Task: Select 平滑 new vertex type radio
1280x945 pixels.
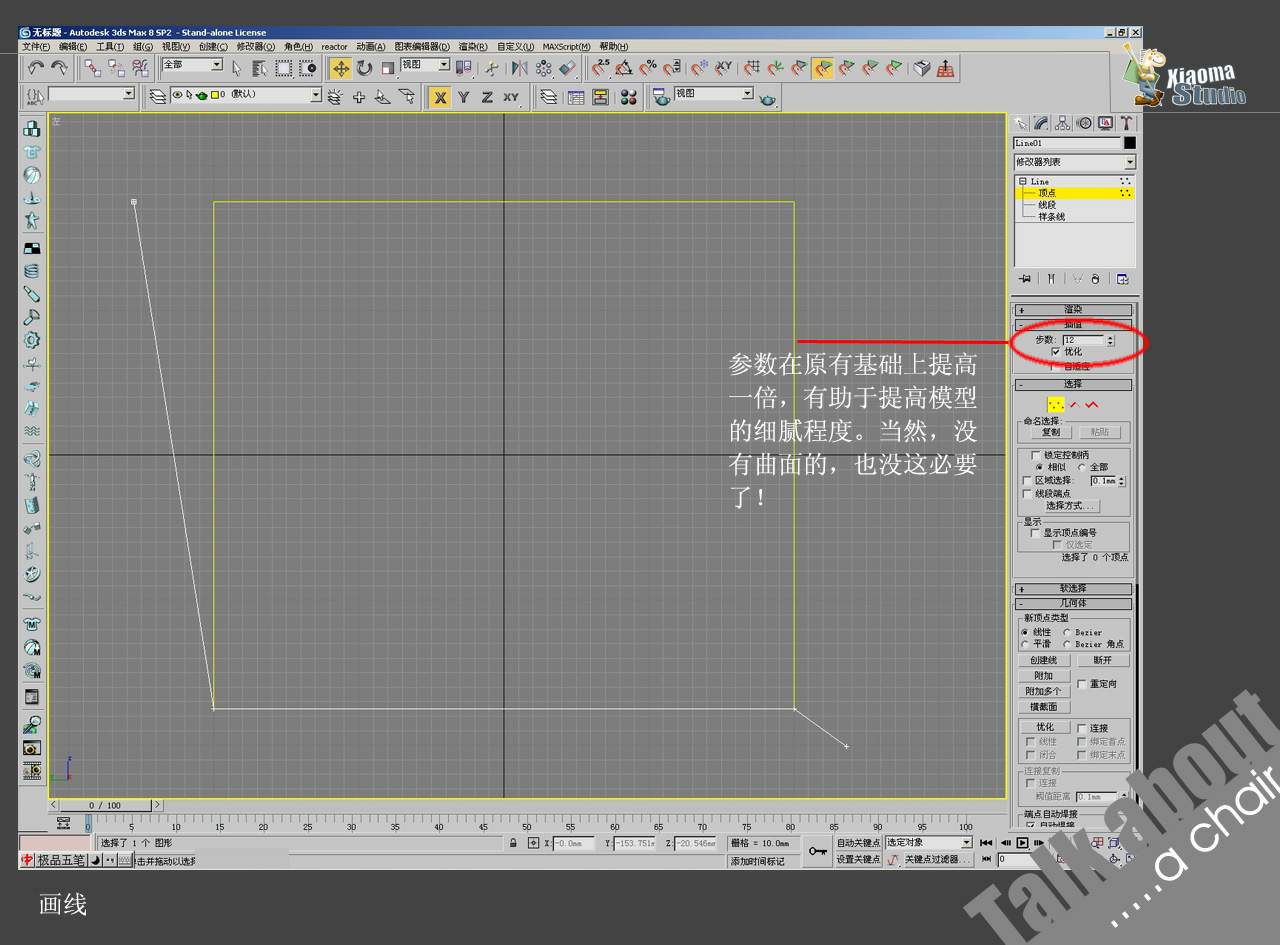Action: point(1024,644)
